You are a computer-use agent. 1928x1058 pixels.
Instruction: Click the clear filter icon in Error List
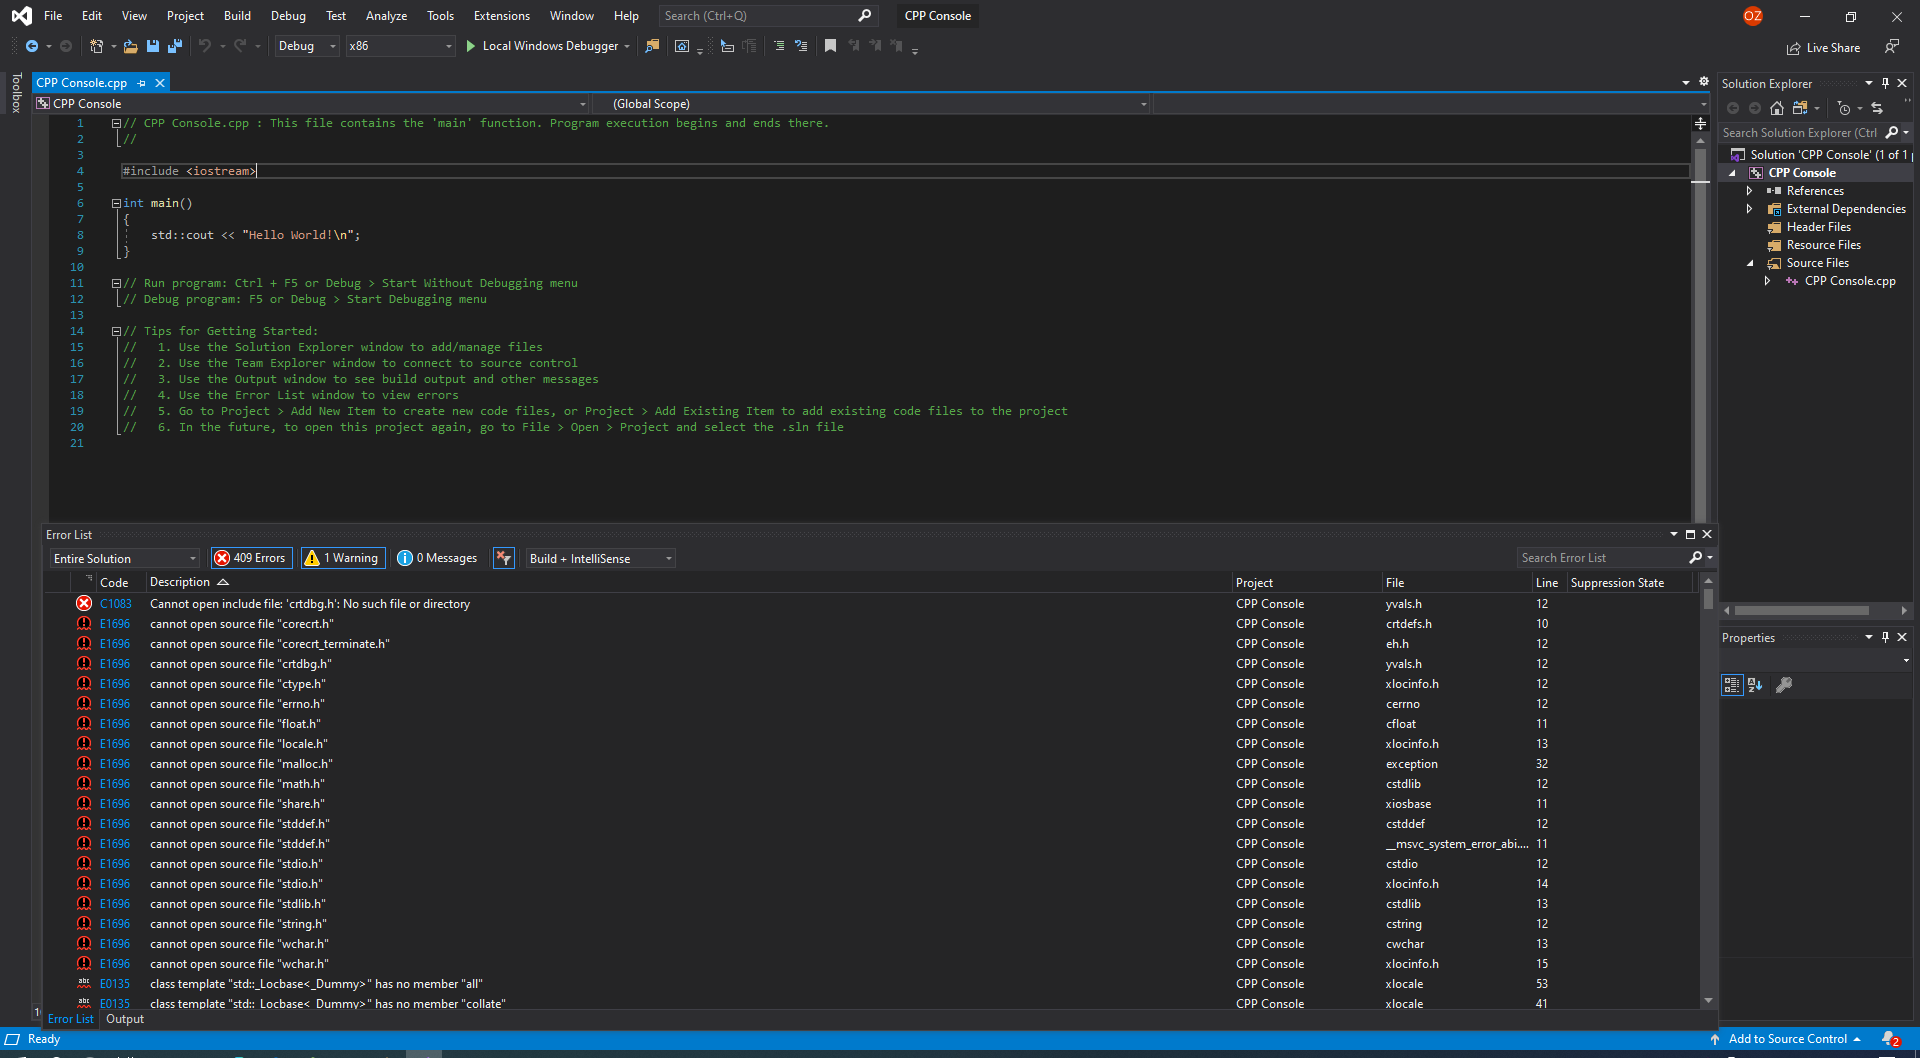click(x=504, y=558)
